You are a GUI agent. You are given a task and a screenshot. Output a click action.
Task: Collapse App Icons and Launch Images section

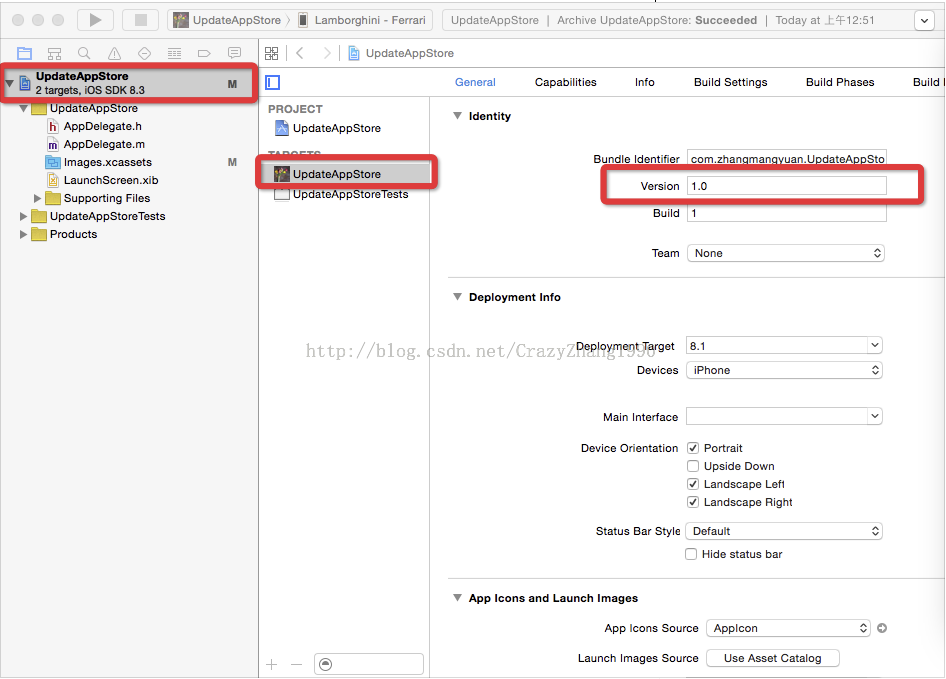pos(457,598)
